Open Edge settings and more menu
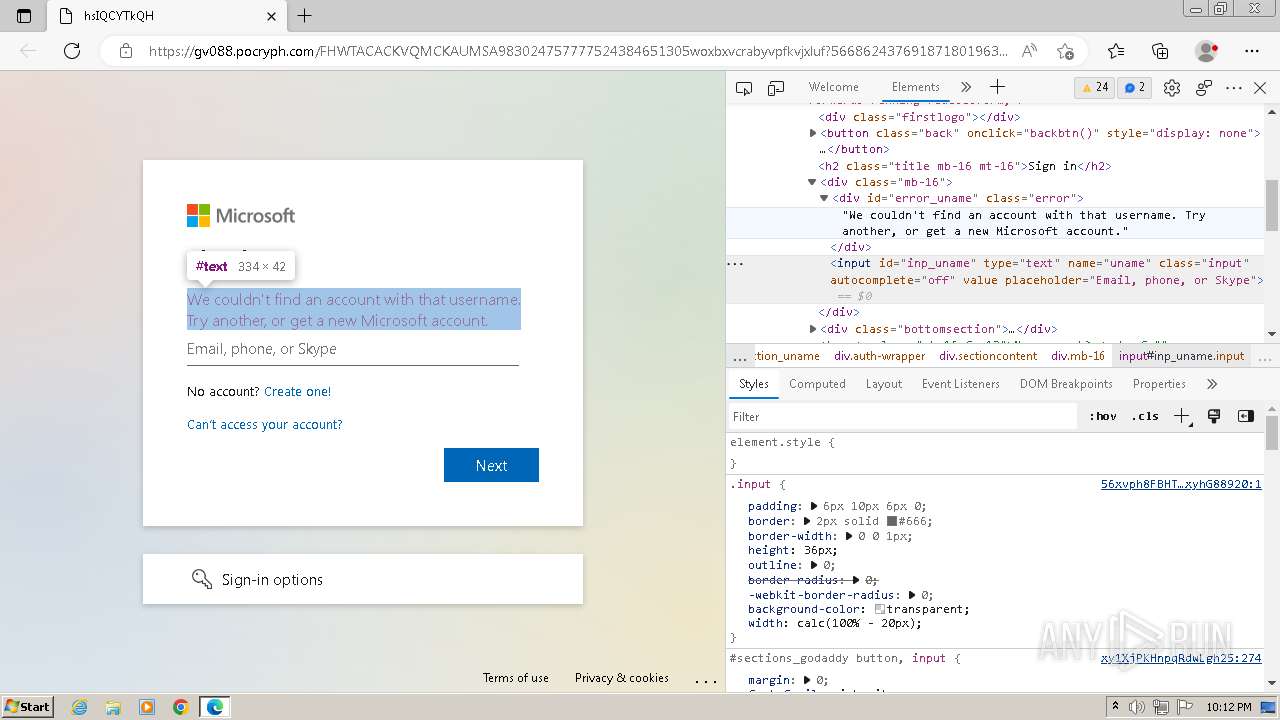Viewport: 1280px width, 720px height. pyautogui.click(x=1252, y=51)
